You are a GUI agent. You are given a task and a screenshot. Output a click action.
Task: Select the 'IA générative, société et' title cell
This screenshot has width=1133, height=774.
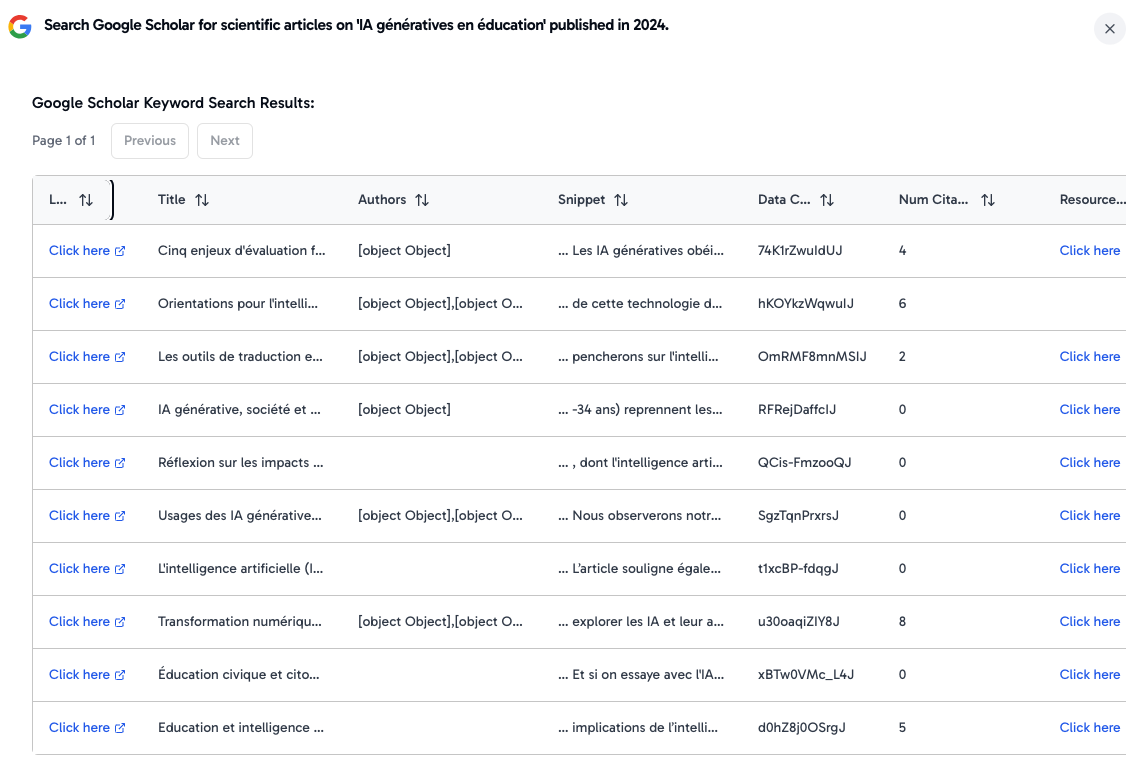pyautogui.click(x=240, y=410)
